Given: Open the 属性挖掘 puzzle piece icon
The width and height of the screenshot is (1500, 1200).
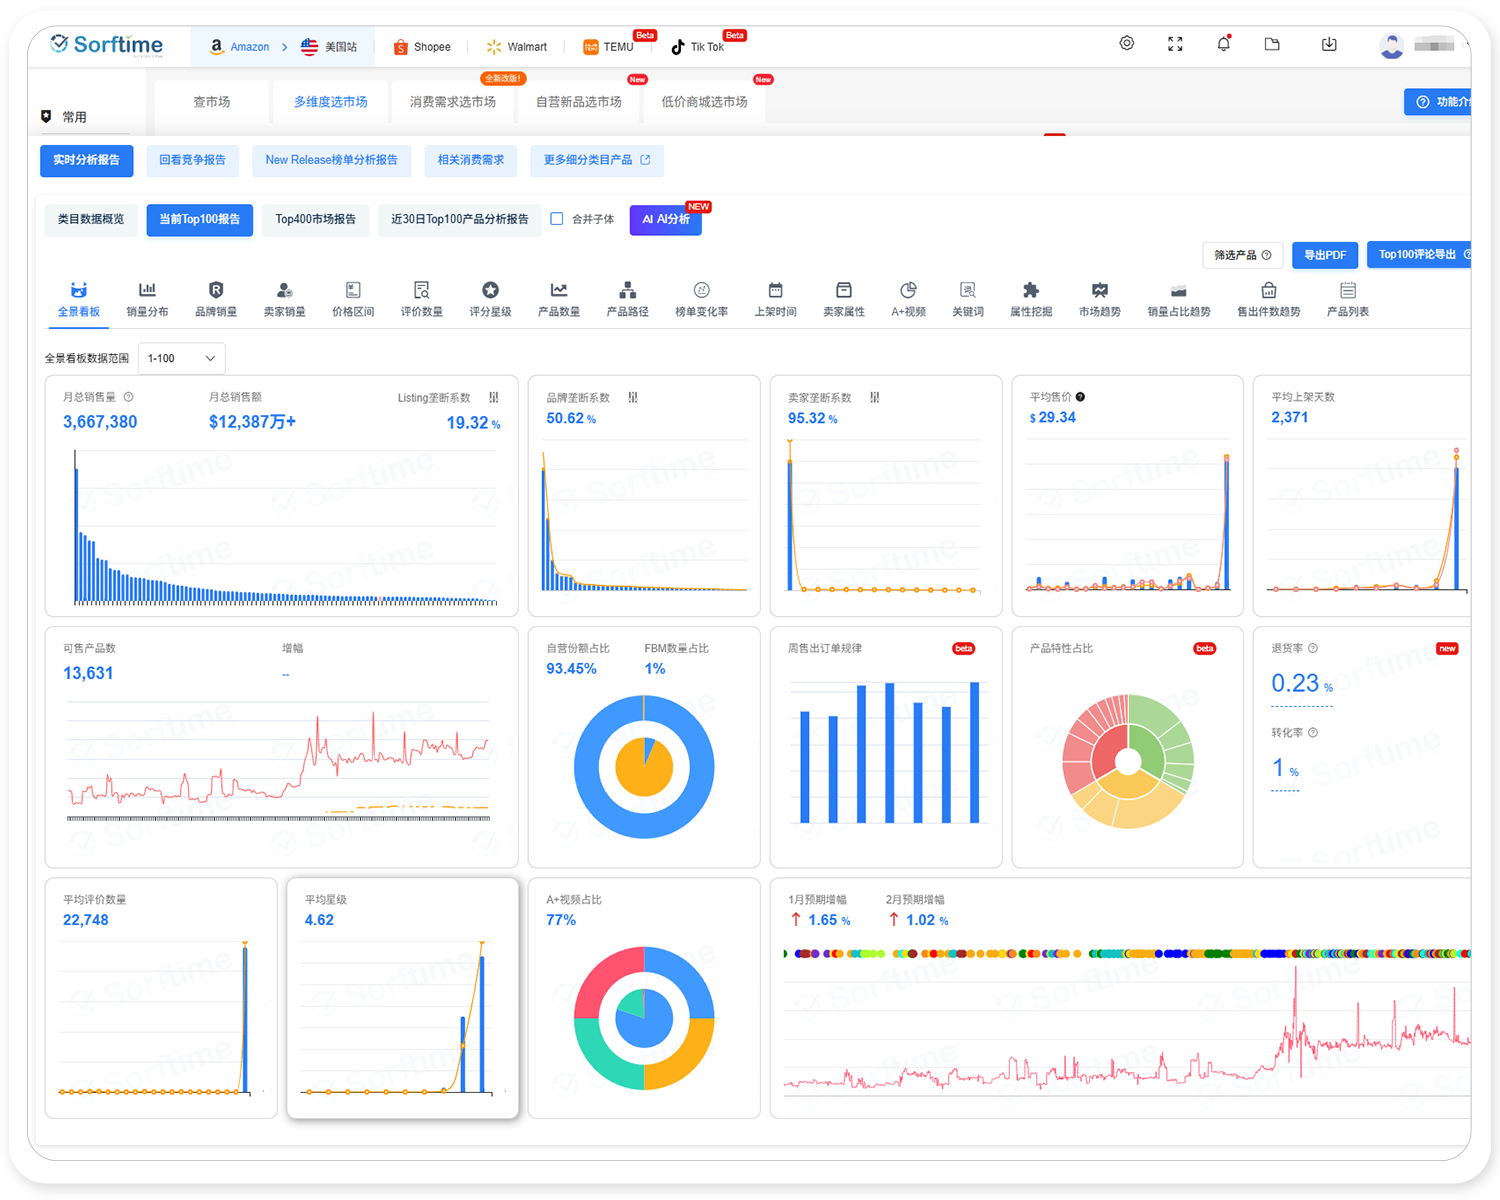Looking at the screenshot, I should (1031, 291).
